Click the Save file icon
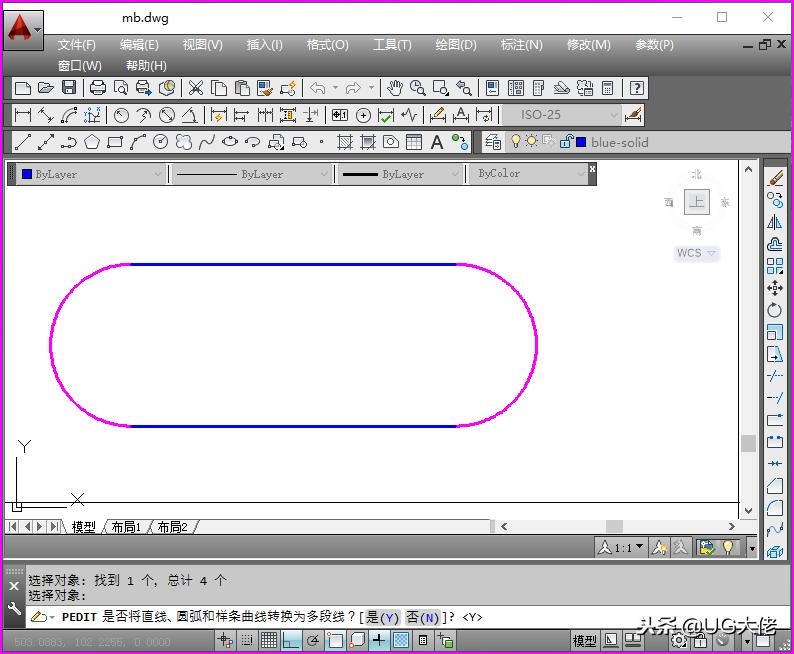The height and width of the screenshot is (654, 794). pyautogui.click(x=68, y=88)
